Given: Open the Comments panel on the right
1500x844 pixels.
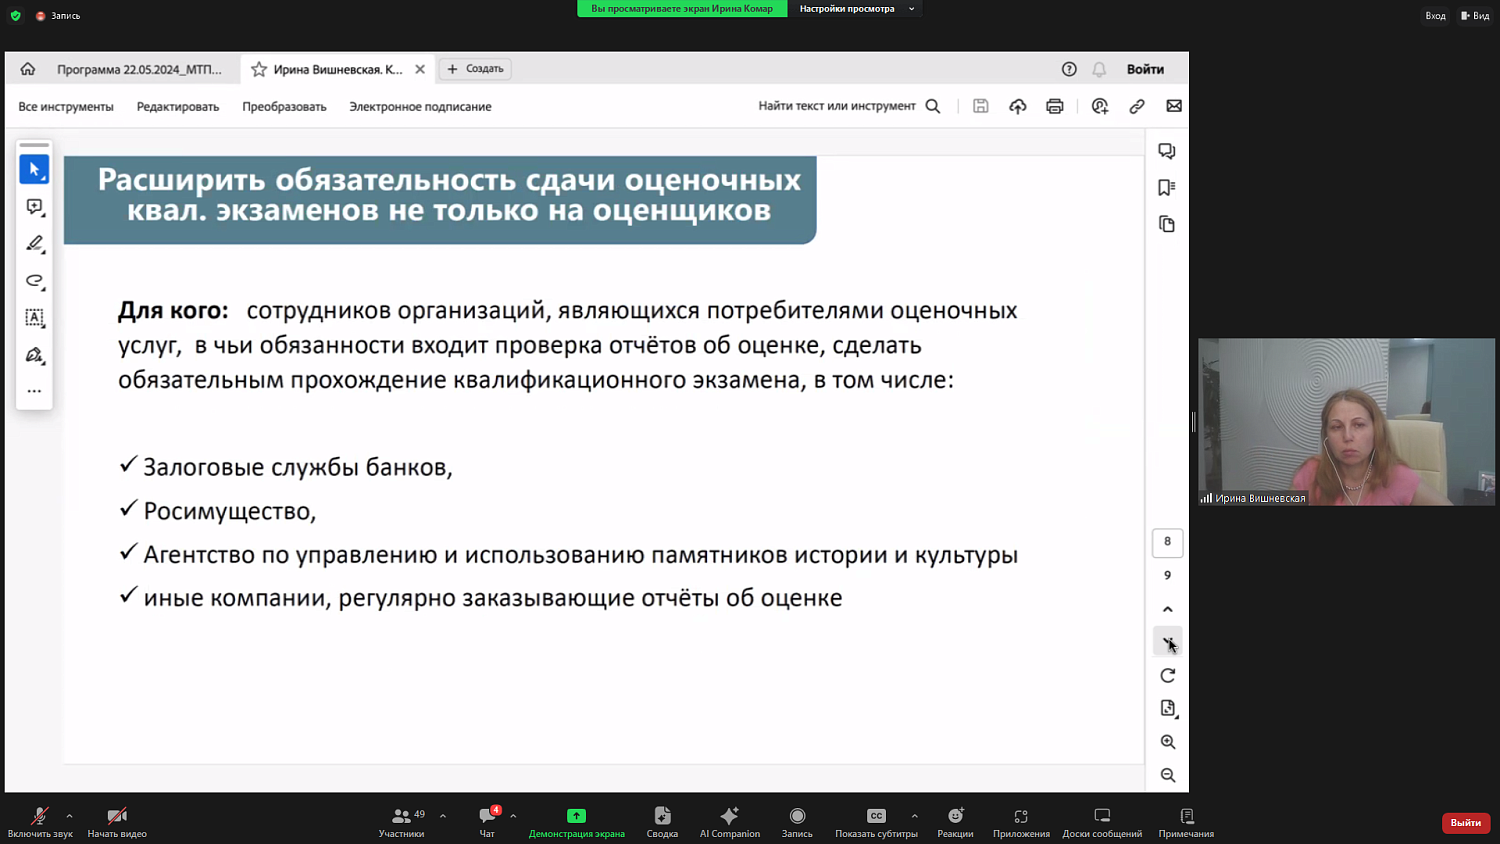Looking at the screenshot, I should 1167,151.
